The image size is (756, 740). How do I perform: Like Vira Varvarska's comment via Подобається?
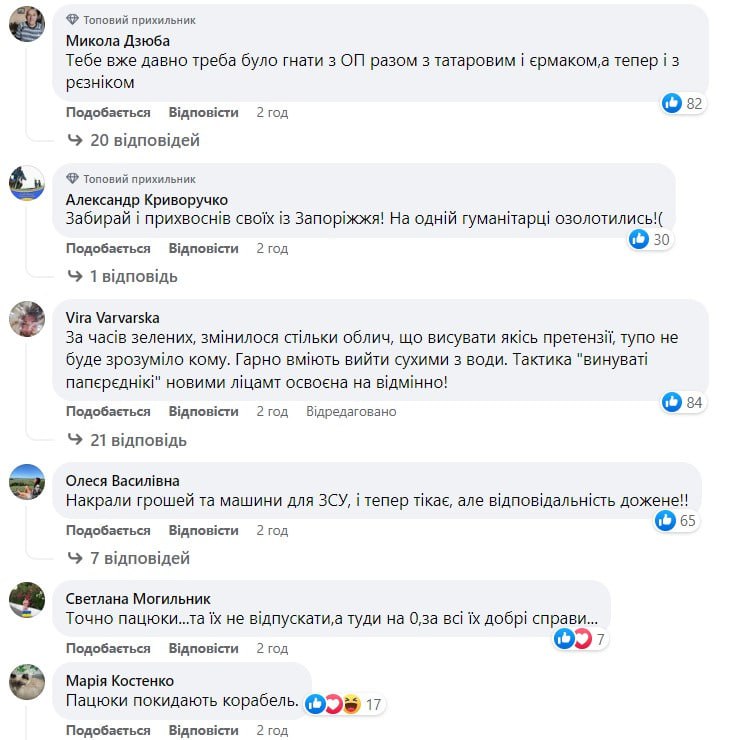[x=108, y=411]
